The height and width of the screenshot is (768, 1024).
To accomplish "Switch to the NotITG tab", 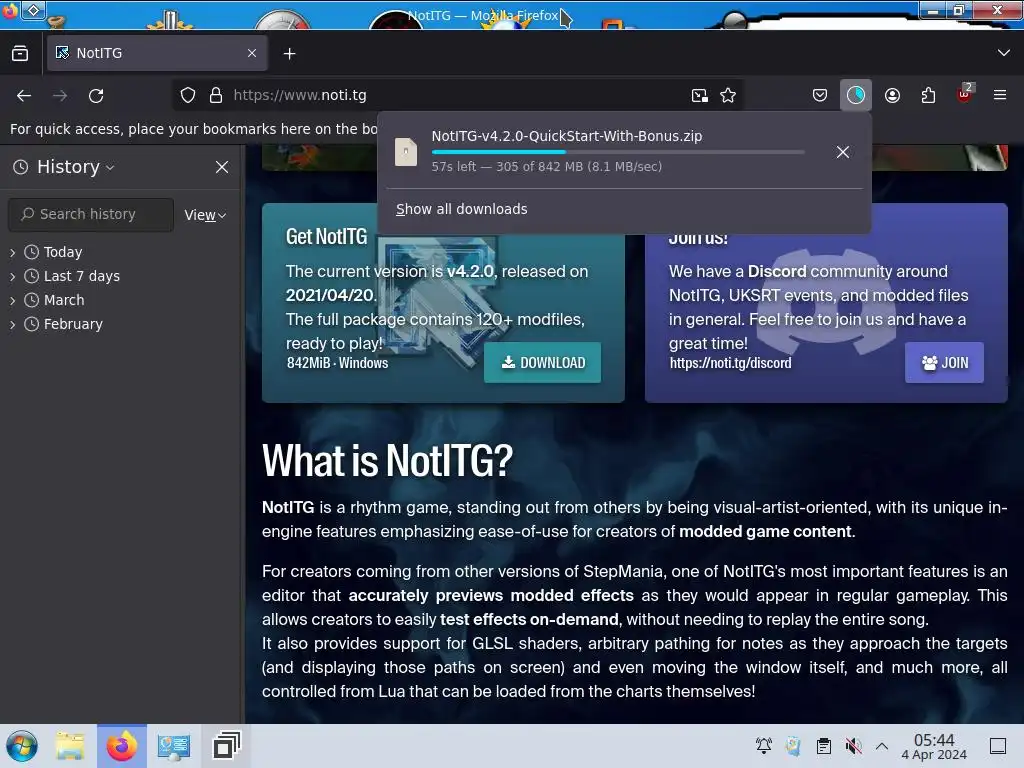I will point(157,53).
